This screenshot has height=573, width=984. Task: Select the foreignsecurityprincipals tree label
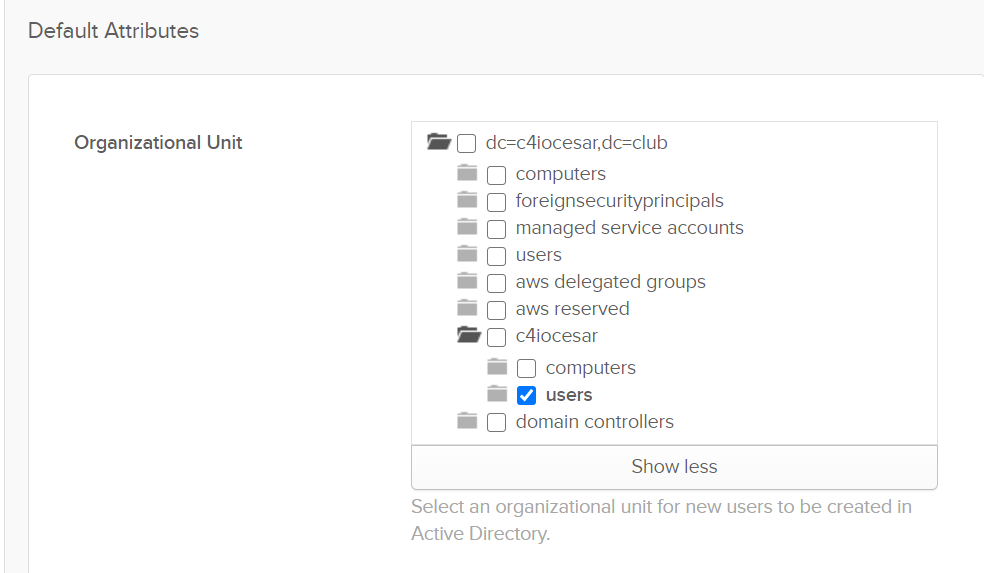(x=619, y=201)
